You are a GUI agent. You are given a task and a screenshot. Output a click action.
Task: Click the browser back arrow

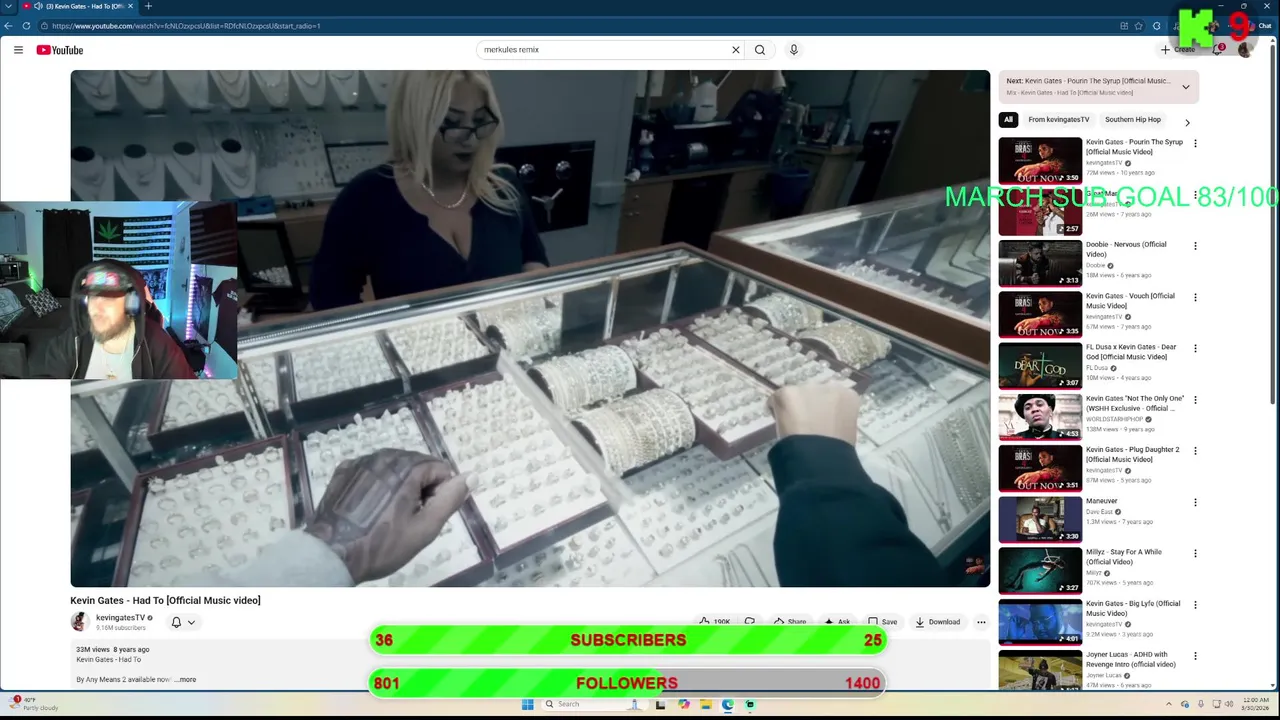8,26
